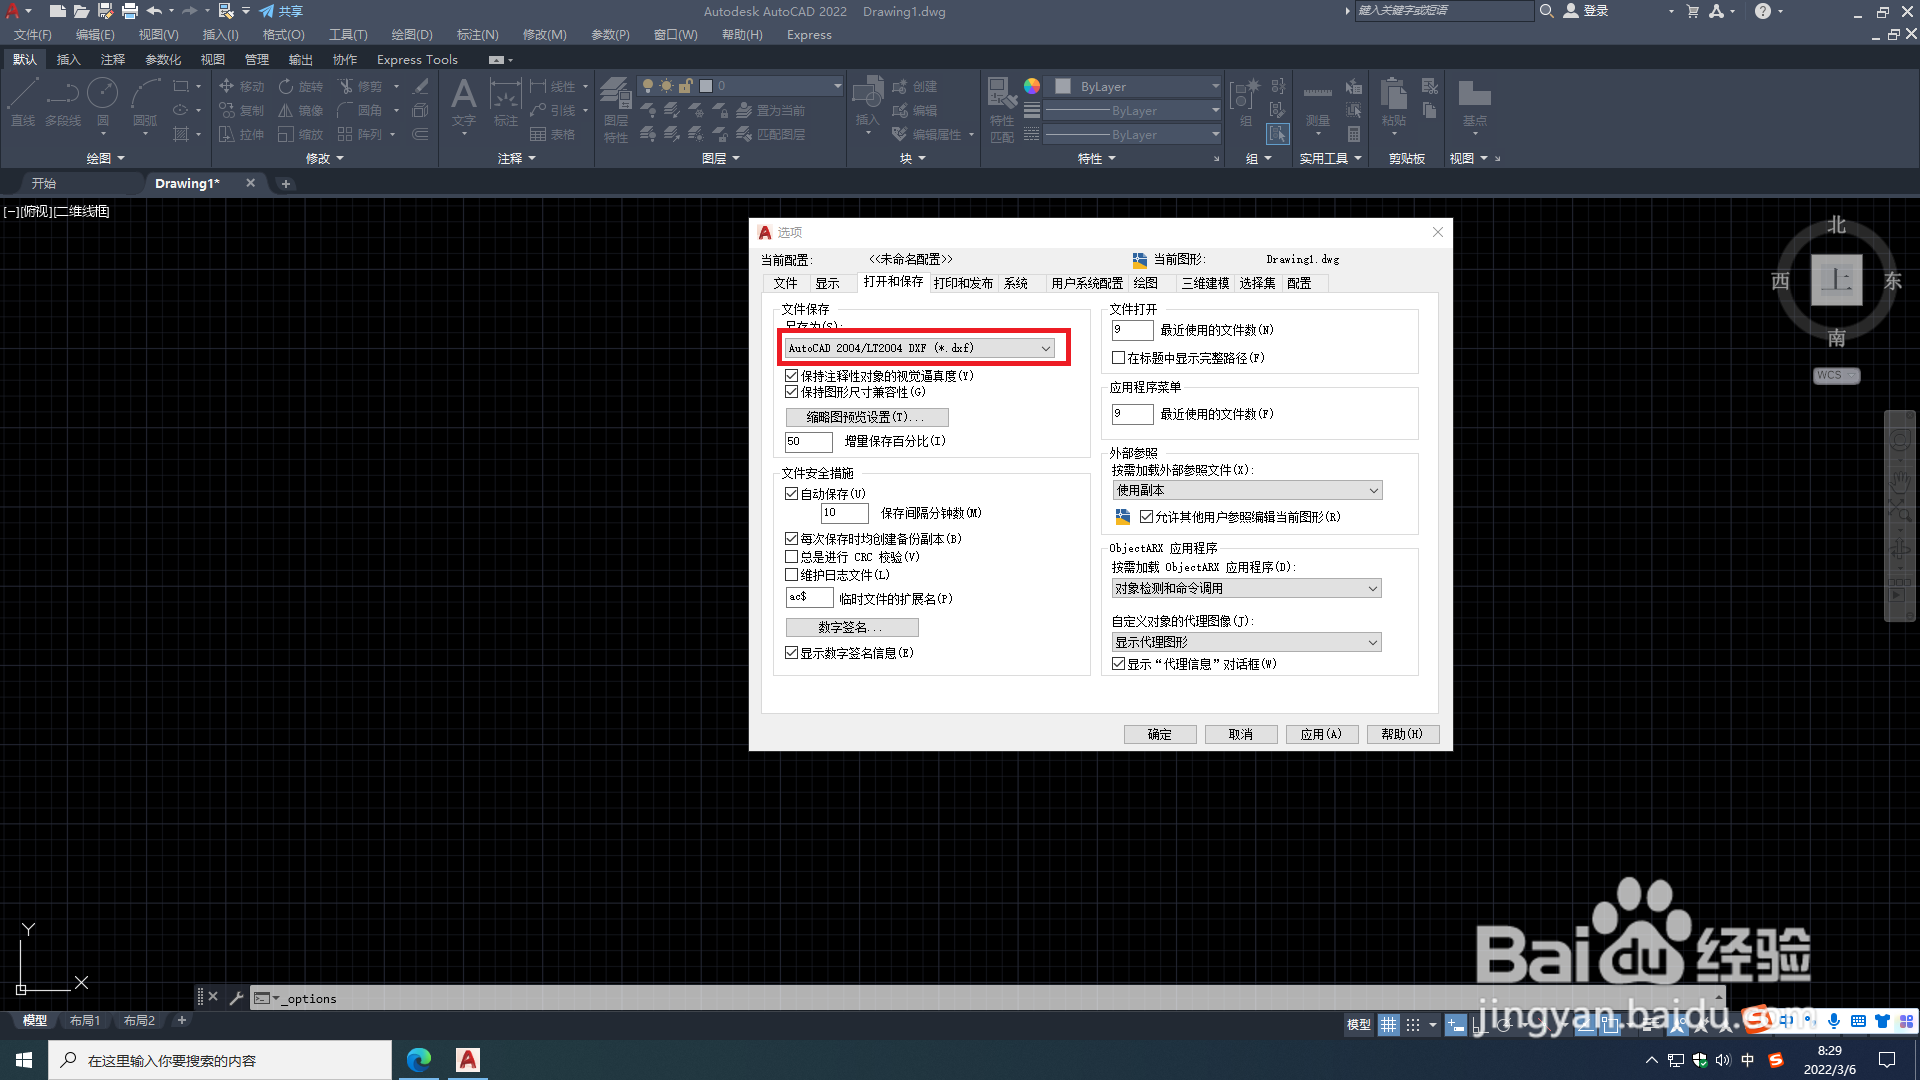Toggle create backup copy on each save checkbox

(791, 539)
